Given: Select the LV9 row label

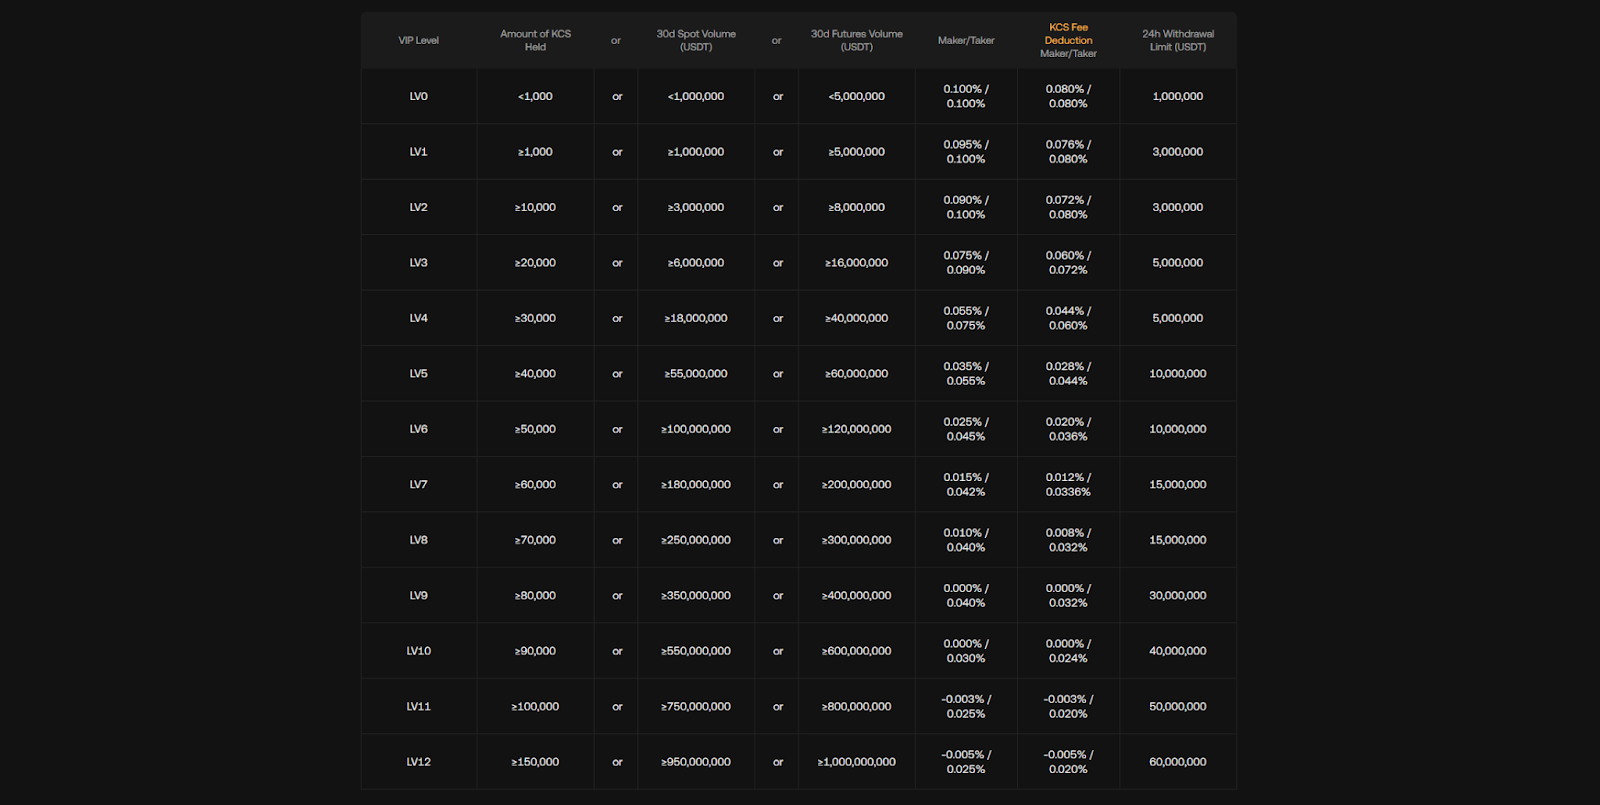Looking at the screenshot, I should tap(418, 596).
